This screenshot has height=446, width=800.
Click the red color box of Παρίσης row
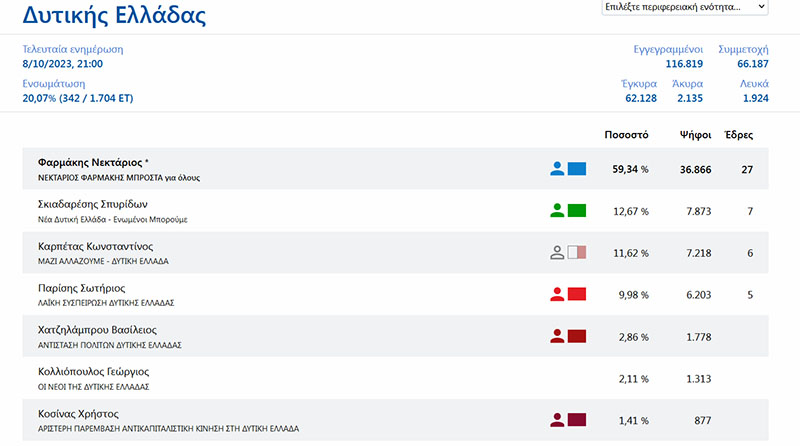click(577, 294)
